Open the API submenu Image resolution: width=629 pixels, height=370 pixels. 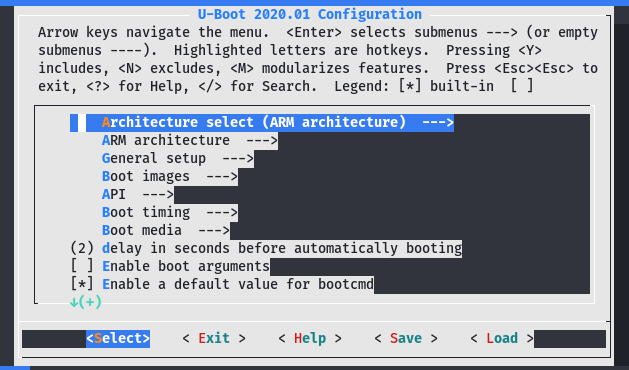pos(138,195)
